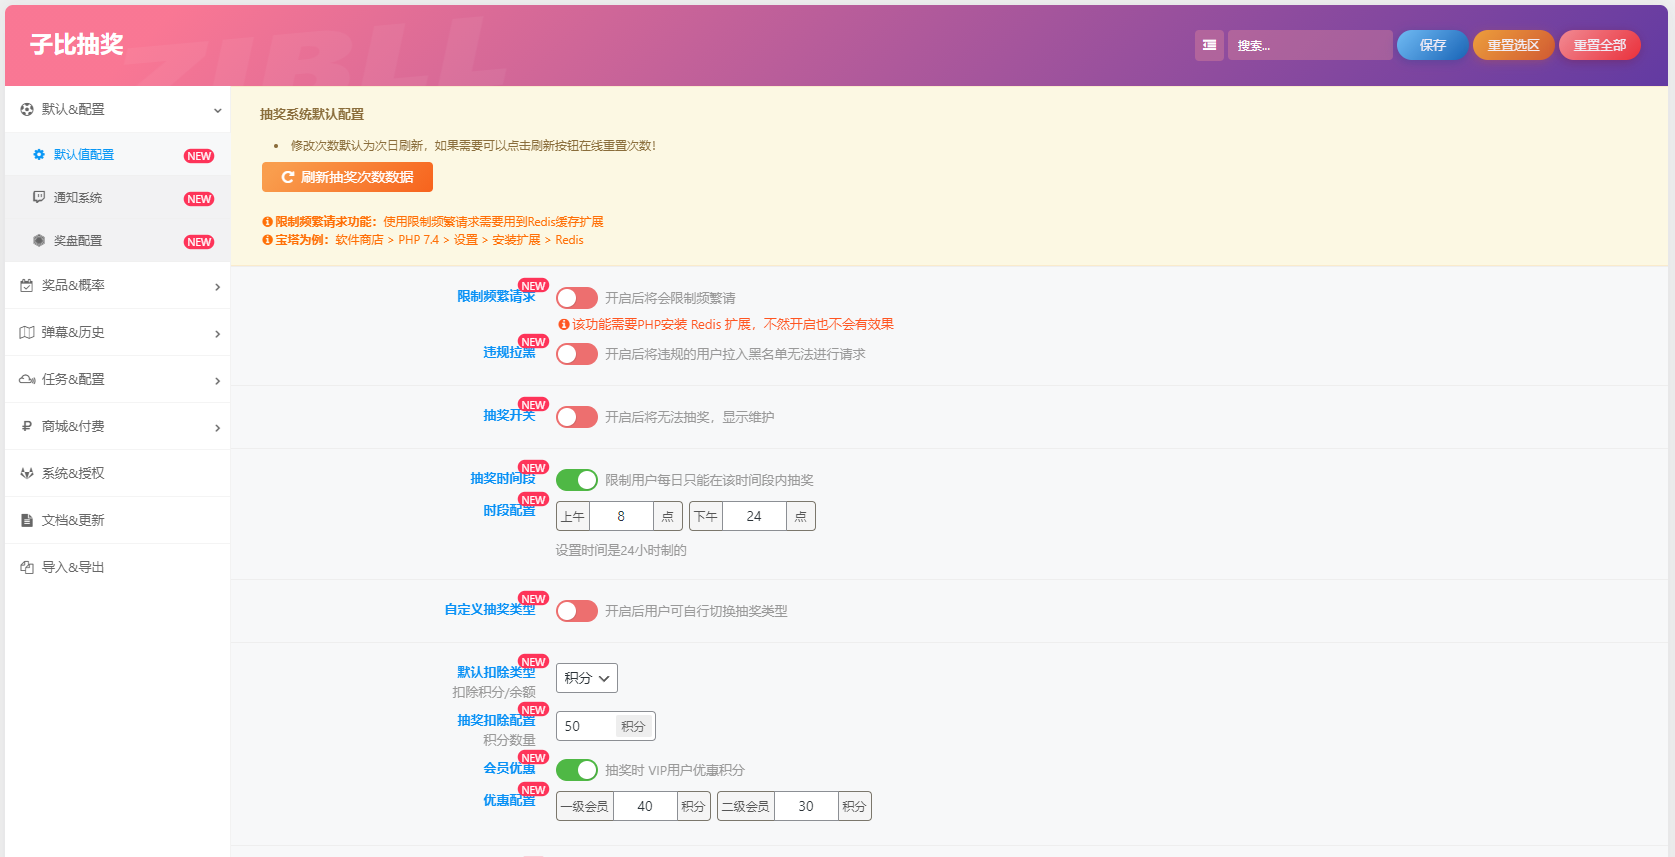Click the blue 保存 button
The image size is (1675, 857).
(1432, 45)
